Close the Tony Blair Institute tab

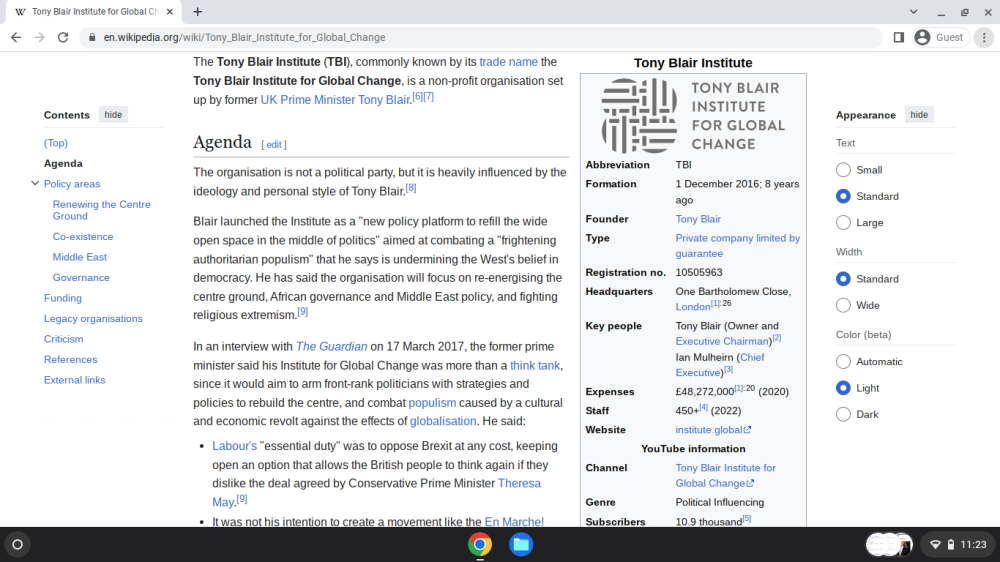170,11
